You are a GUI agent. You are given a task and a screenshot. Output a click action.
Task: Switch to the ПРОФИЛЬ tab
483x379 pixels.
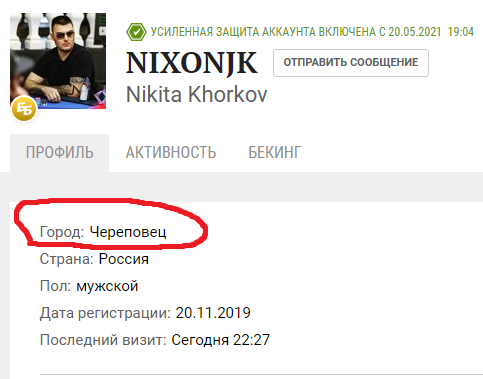[x=60, y=153]
